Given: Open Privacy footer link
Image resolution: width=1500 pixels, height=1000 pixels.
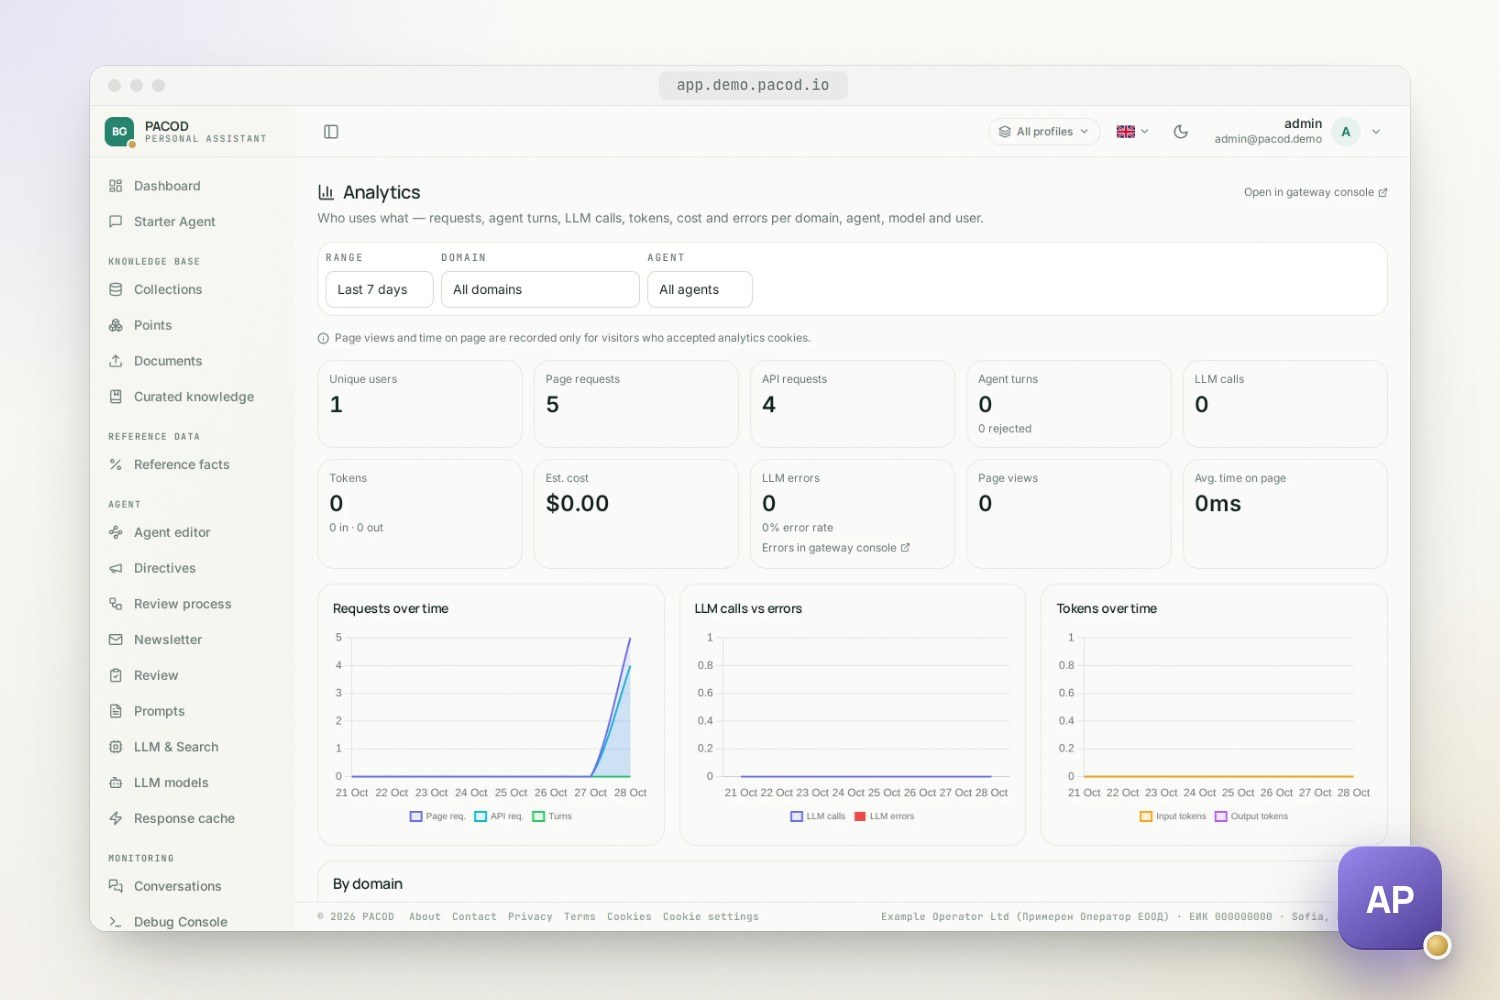Looking at the screenshot, I should (530, 917).
